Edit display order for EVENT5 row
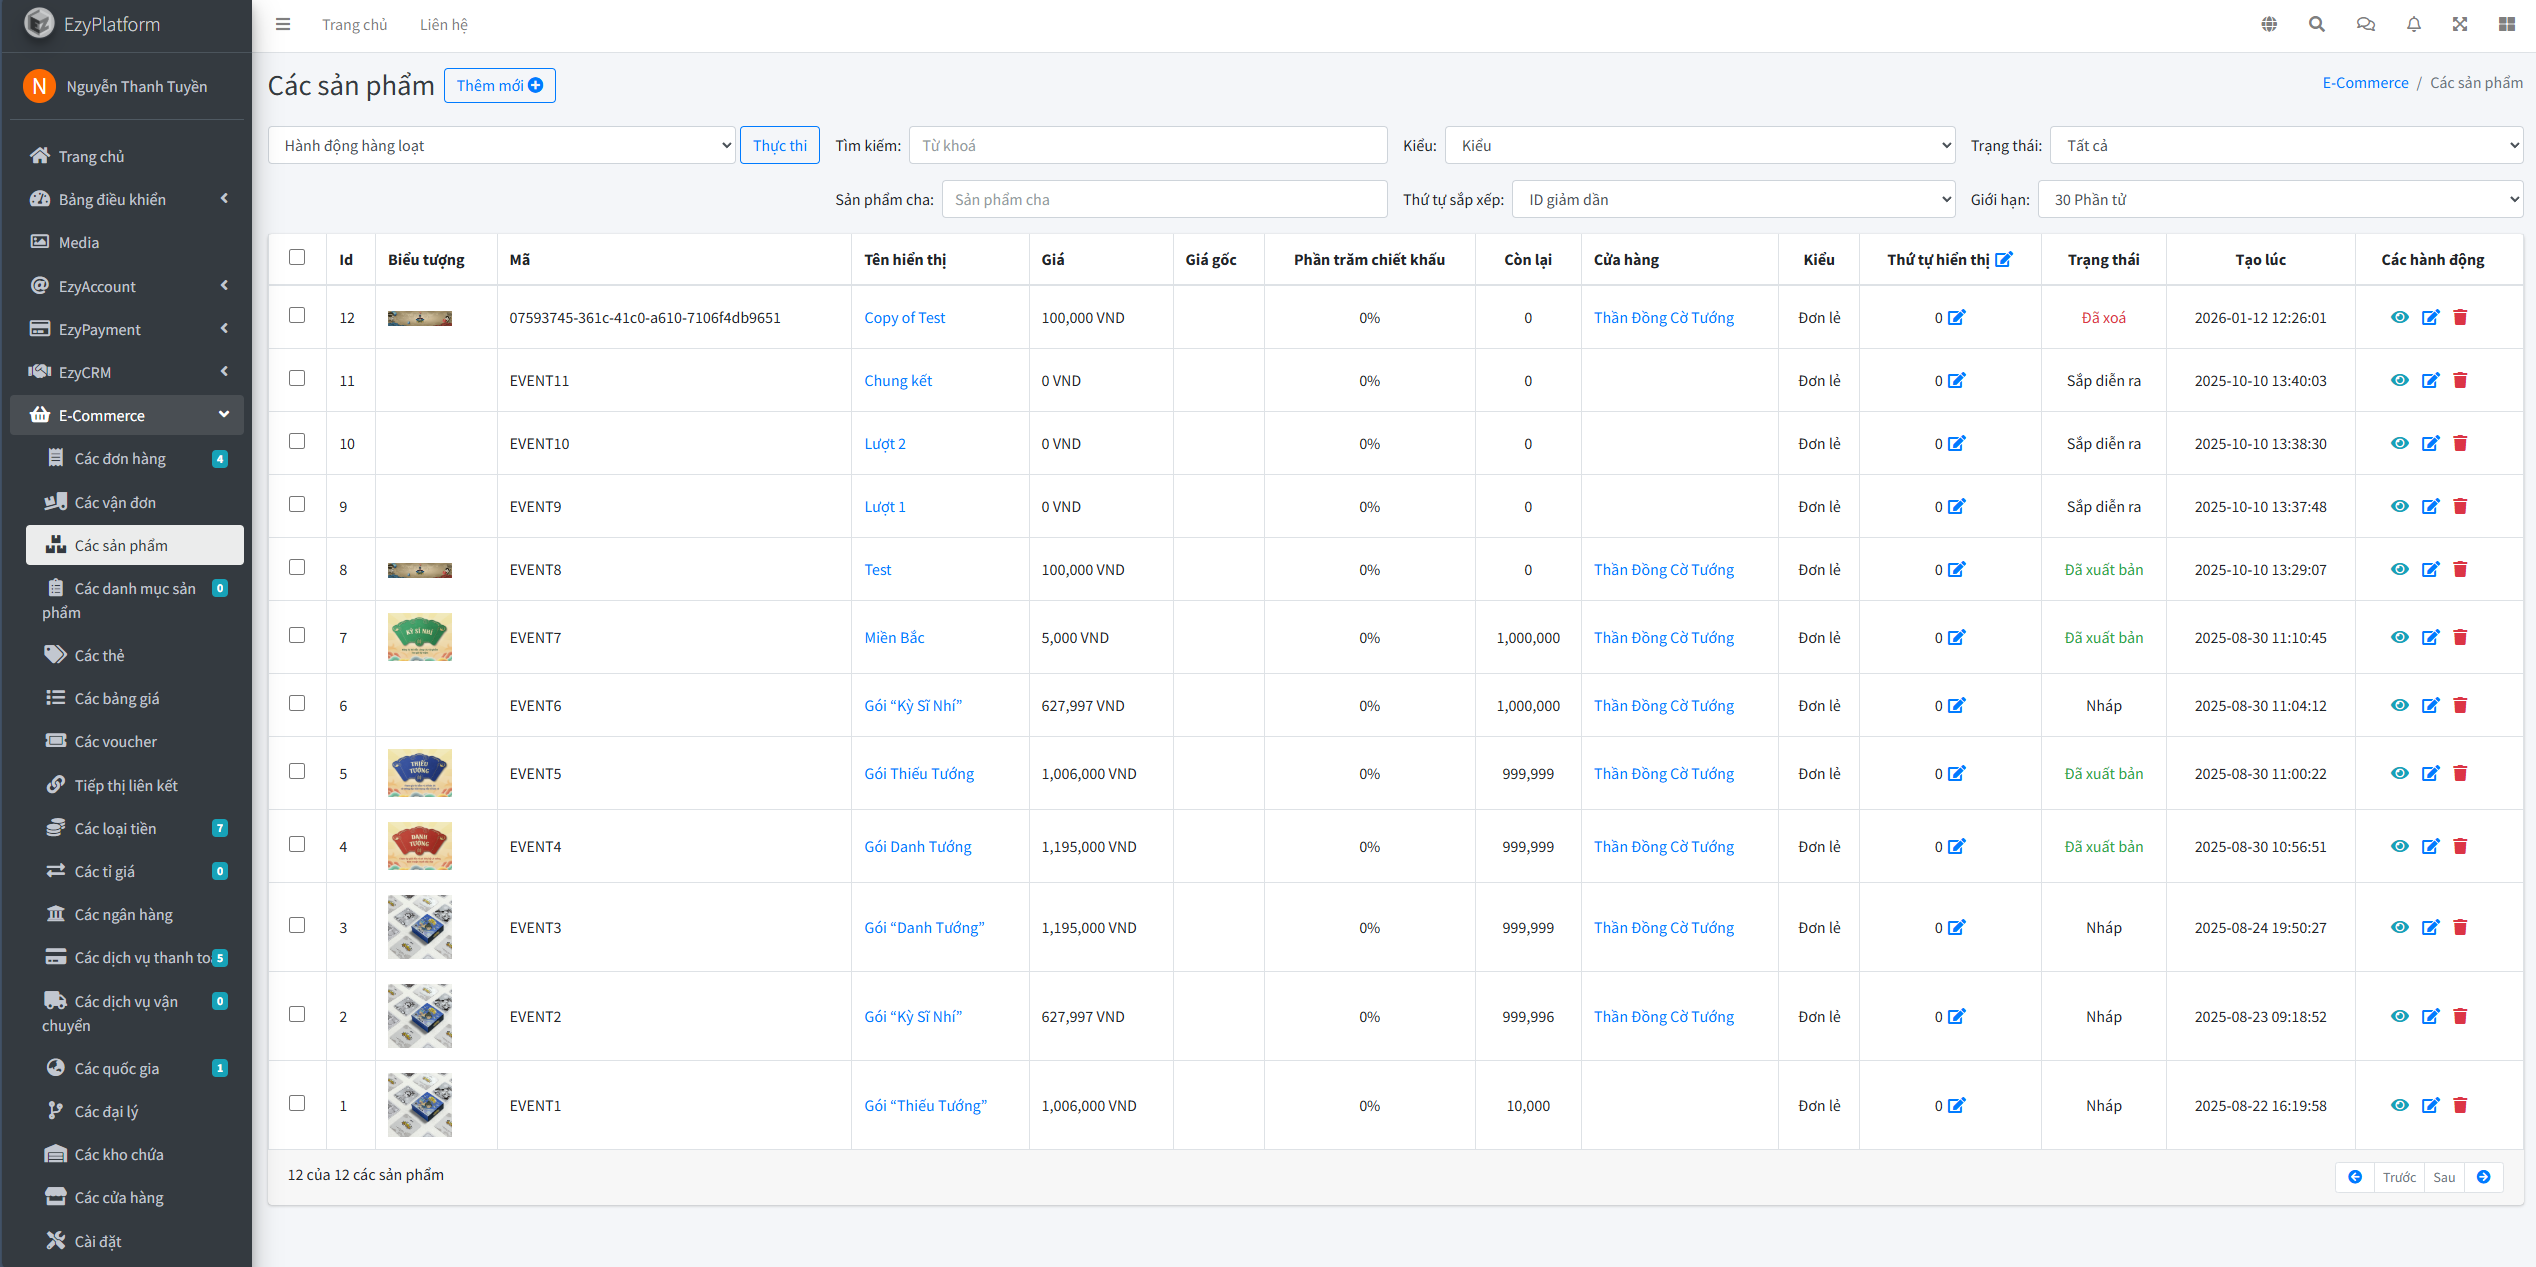This screenshot has height=1267, width=2536. (1956, 773)
